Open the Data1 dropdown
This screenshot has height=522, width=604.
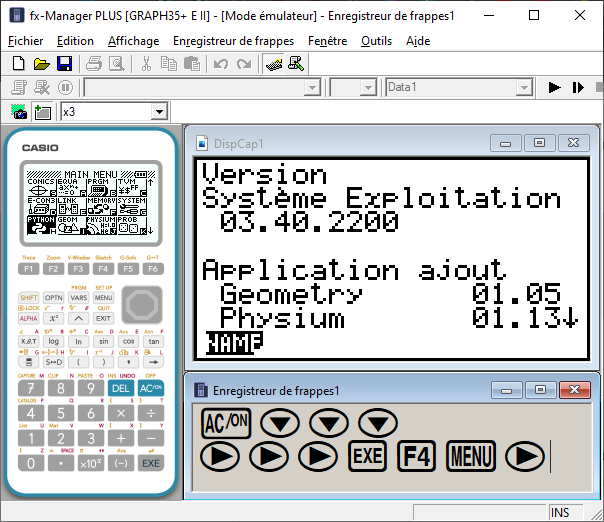(524, 87)
